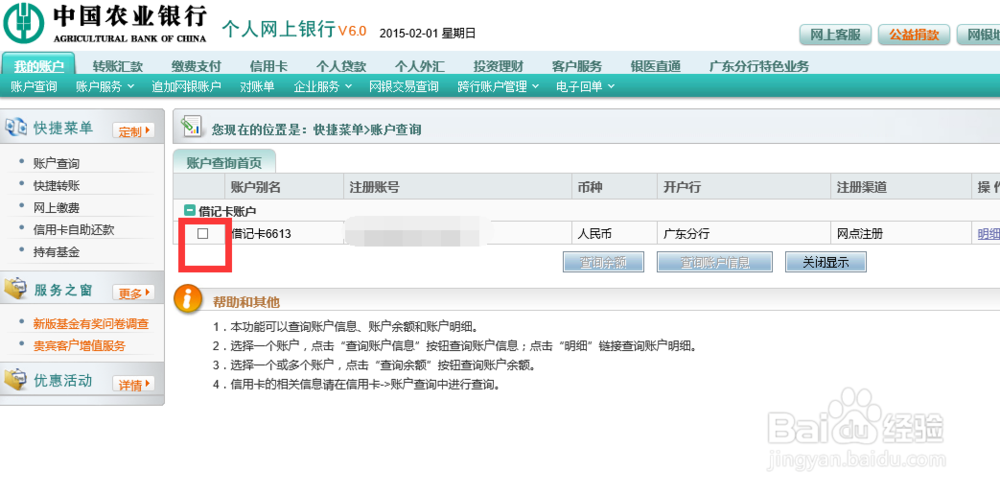Open the 广东分行特色业务 tab
This screenshot has height=494, width=1000.
click(759, 66)
